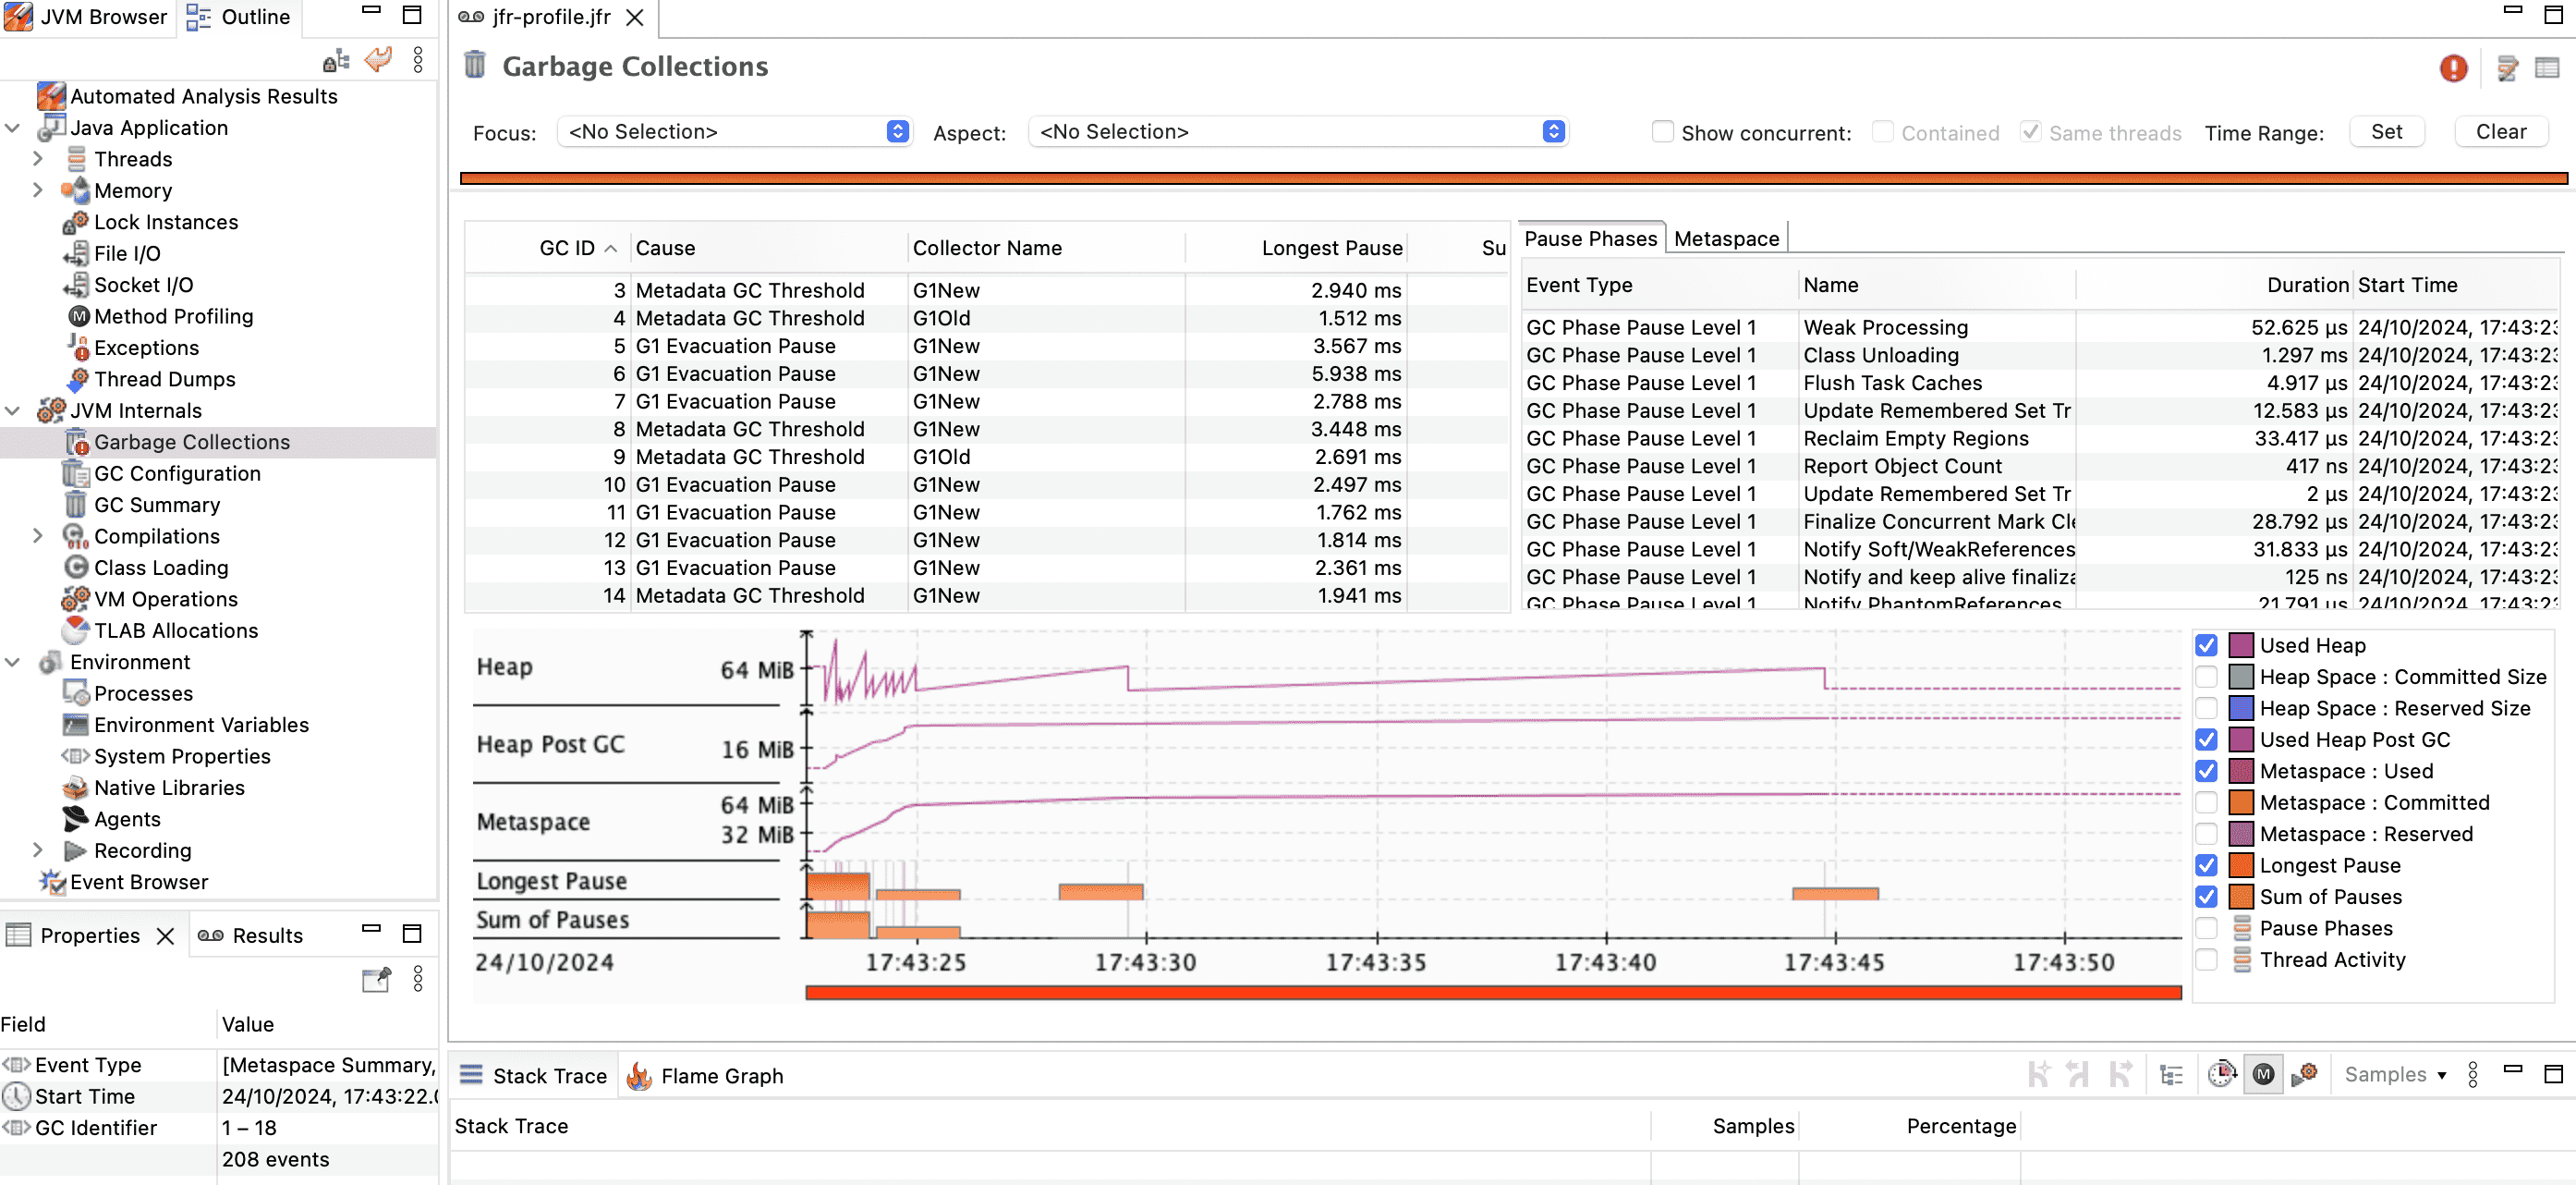Screen dimensions: 2576x1185
Task: Click the table settings icon top right
Action: tap(2547, 68)
